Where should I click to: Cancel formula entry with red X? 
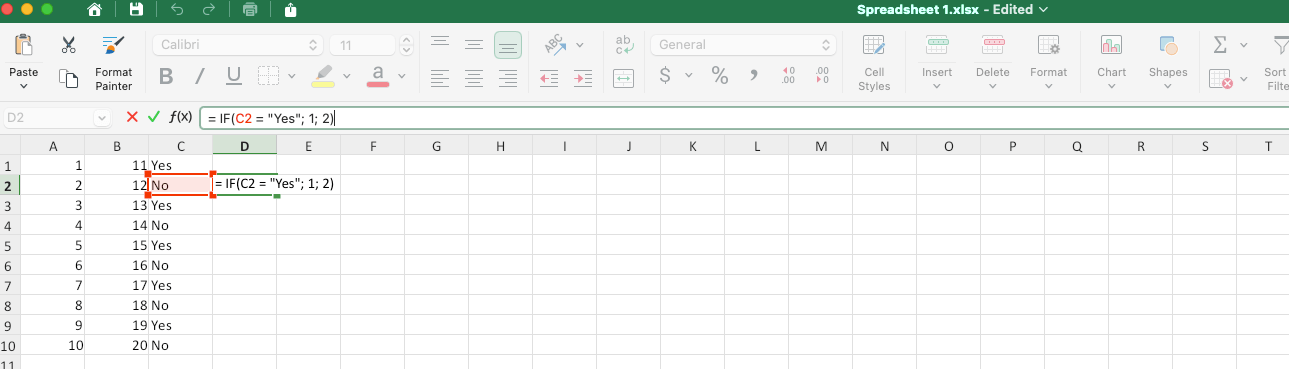click(132, 117)
